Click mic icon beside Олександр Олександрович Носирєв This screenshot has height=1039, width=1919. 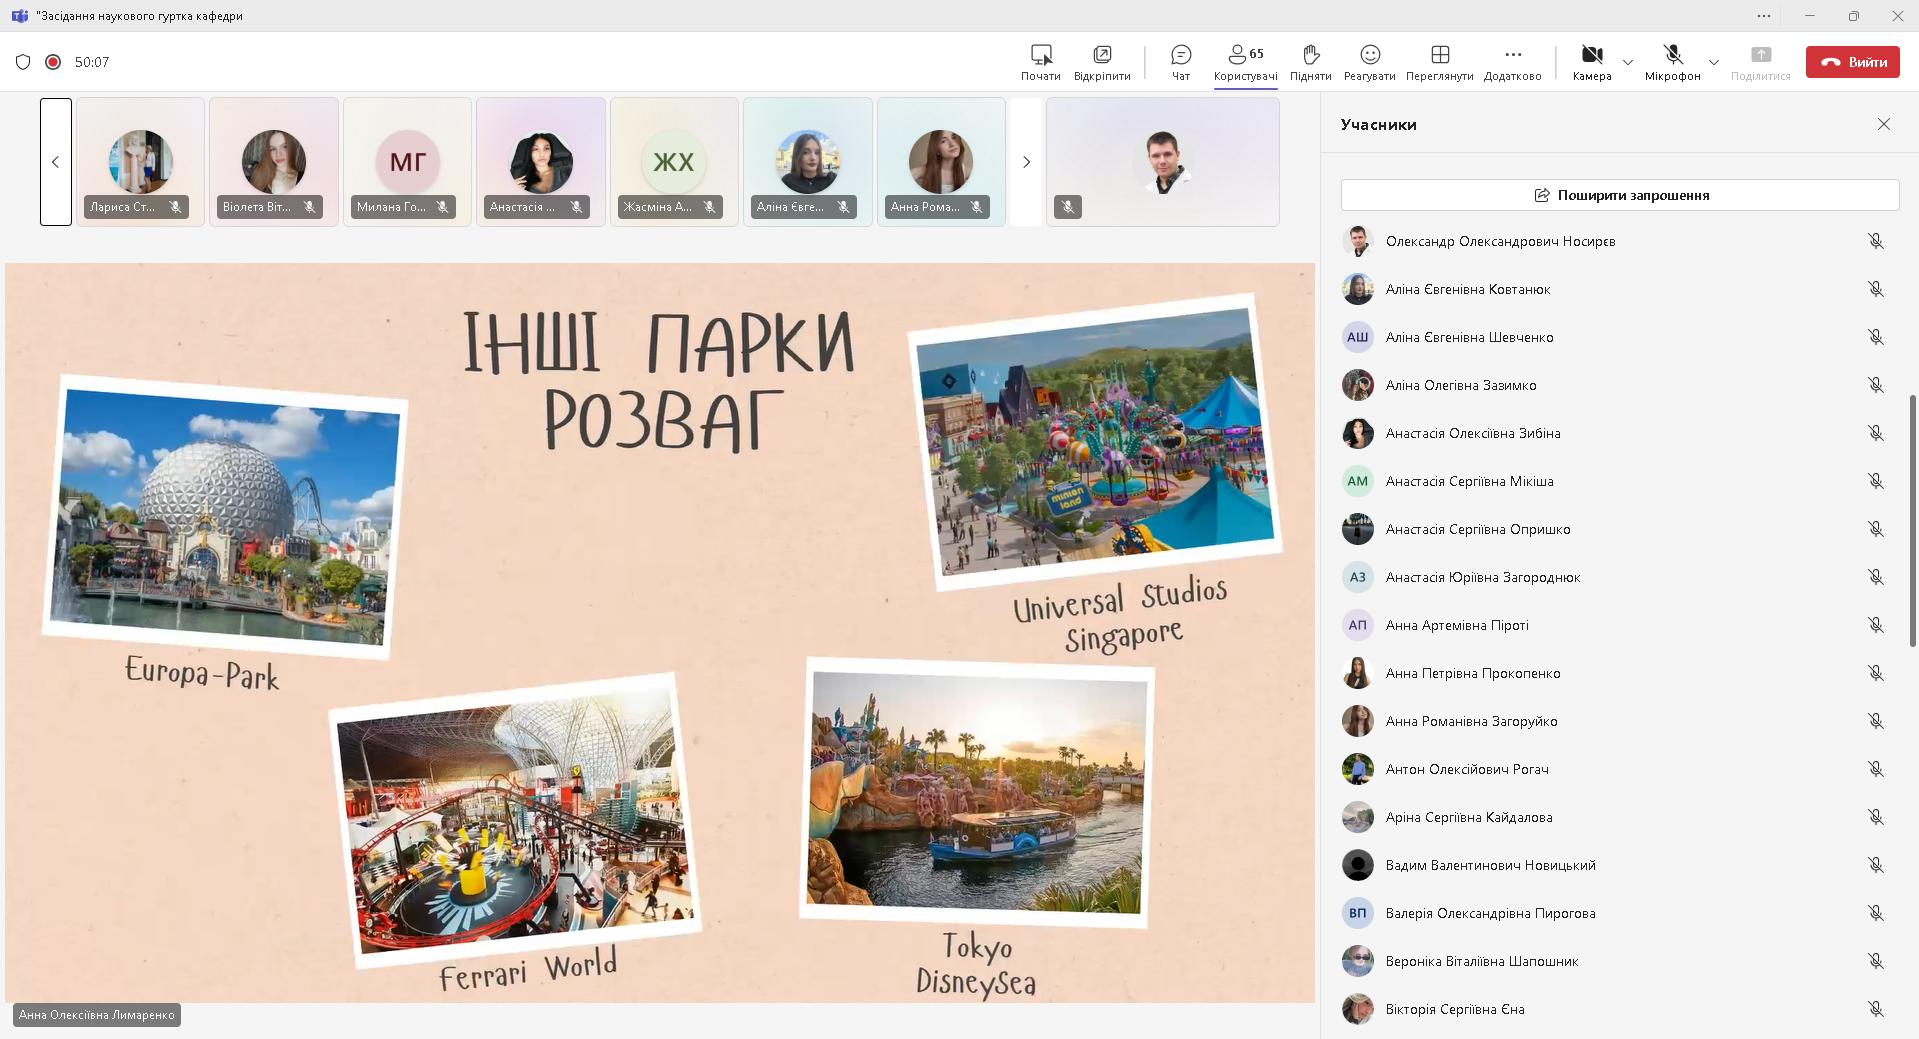click(x=1876, y=241)
